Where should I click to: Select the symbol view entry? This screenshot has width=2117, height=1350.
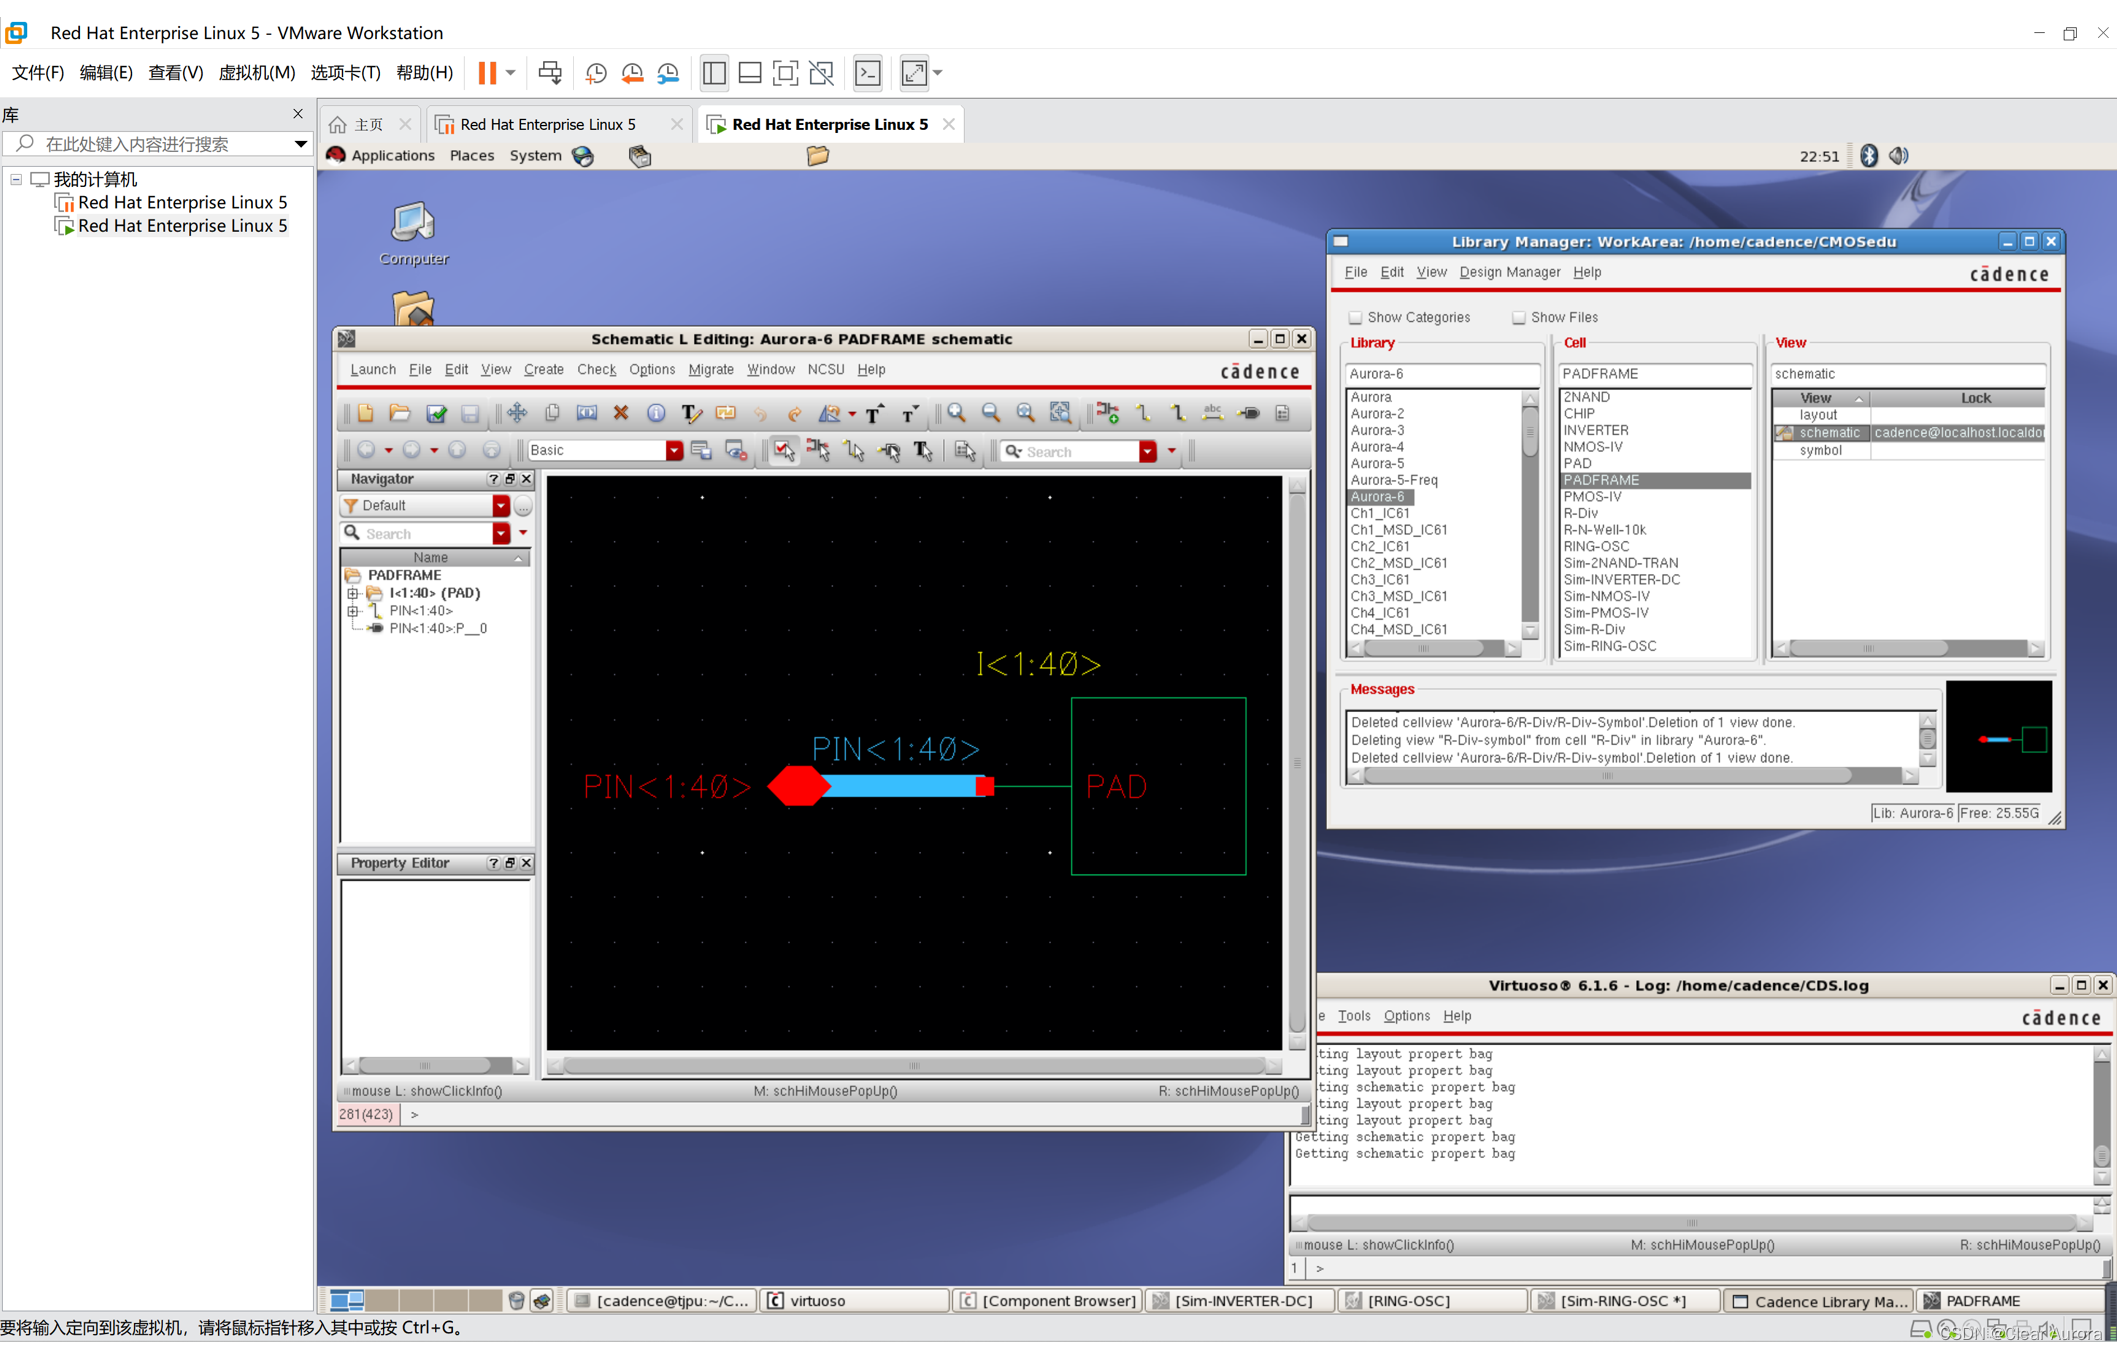(1820, 450)
